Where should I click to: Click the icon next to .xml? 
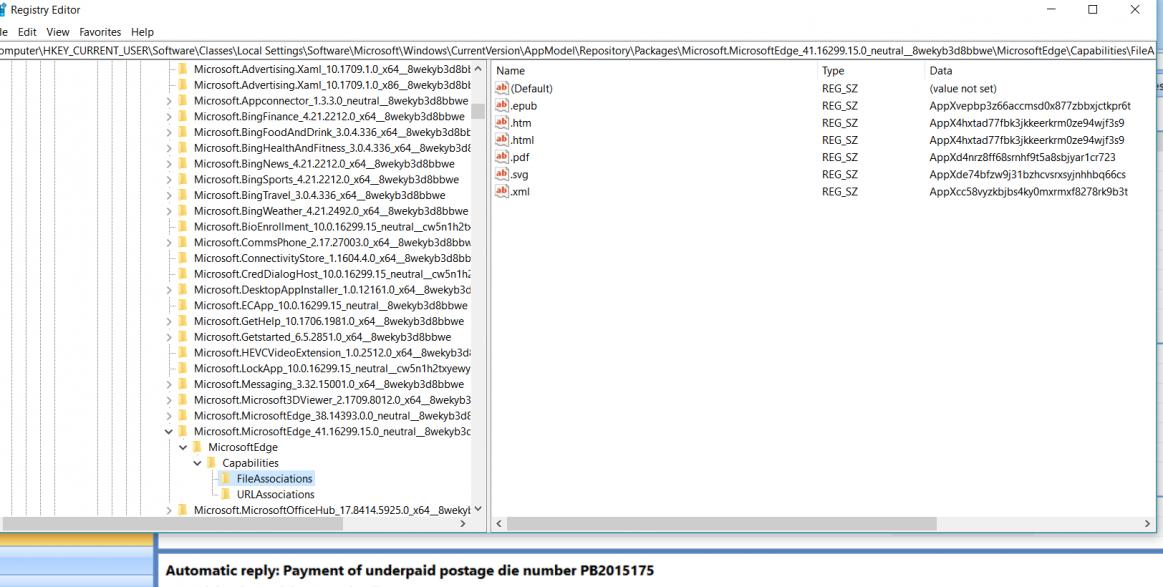tap(502, 191)
